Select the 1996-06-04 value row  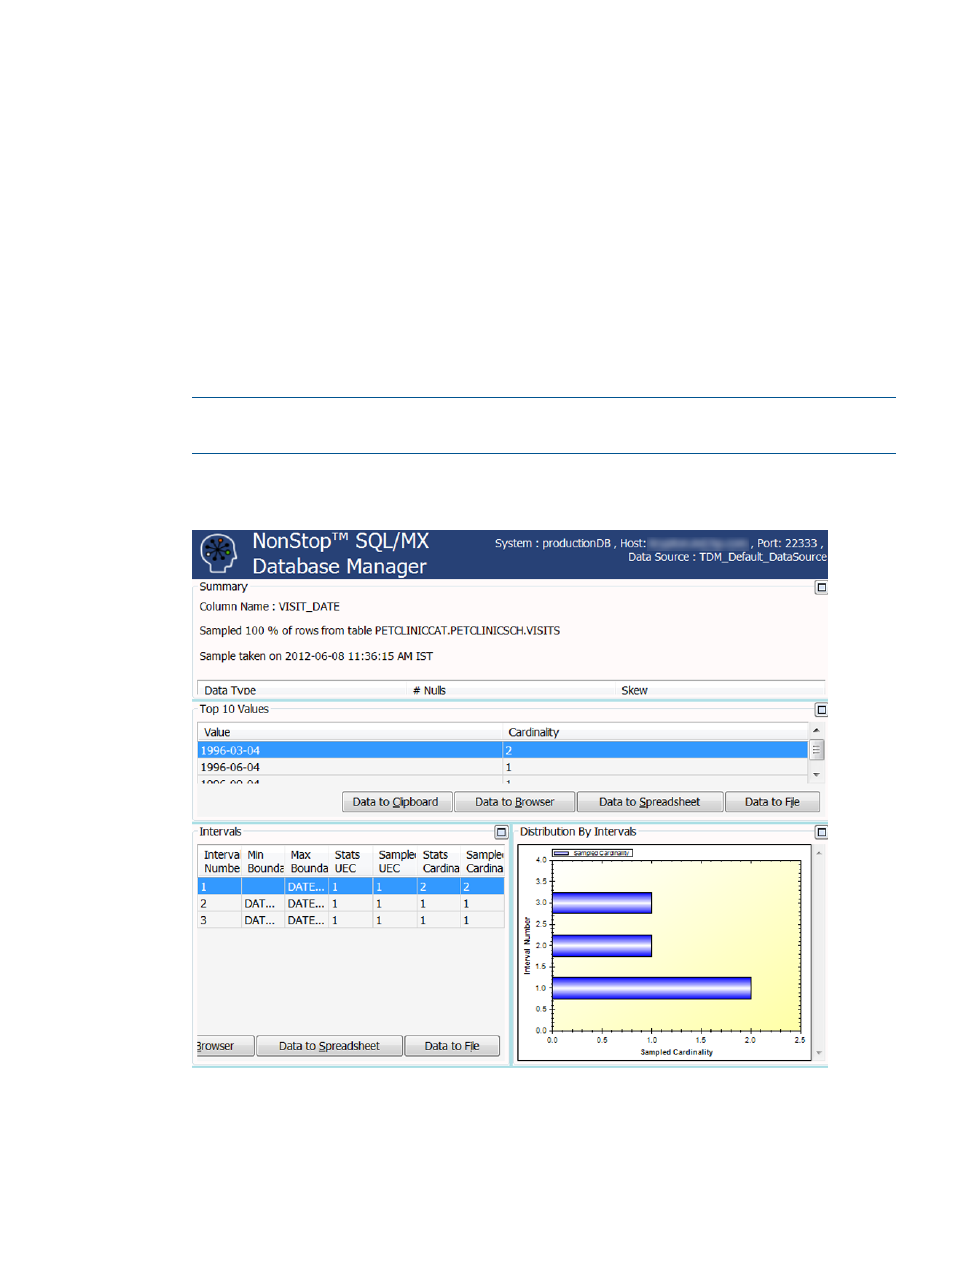point(502,767)
